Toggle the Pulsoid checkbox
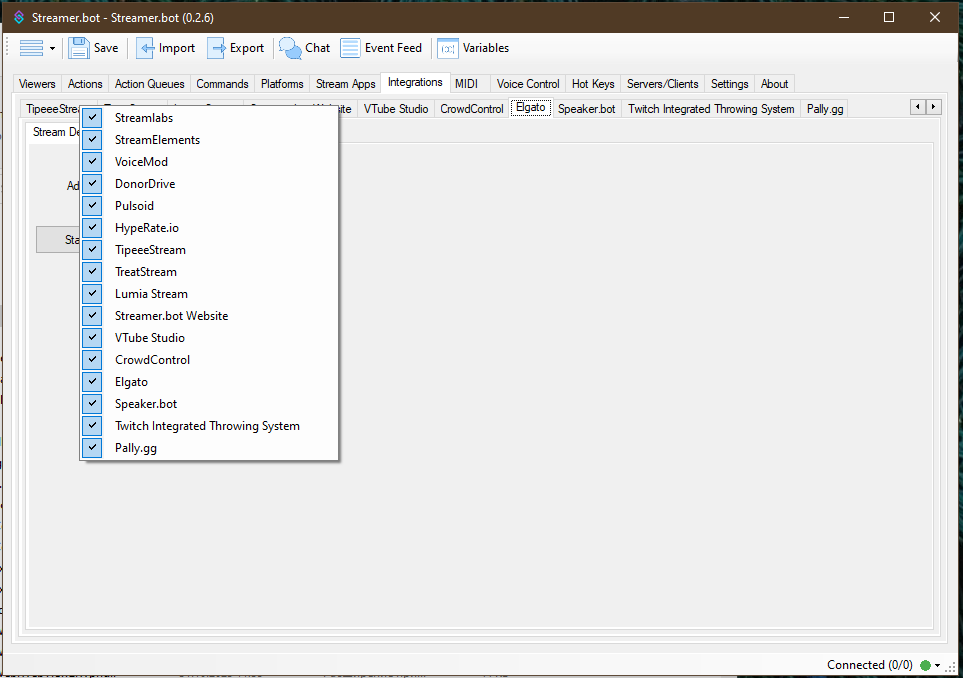 point(92,206)
